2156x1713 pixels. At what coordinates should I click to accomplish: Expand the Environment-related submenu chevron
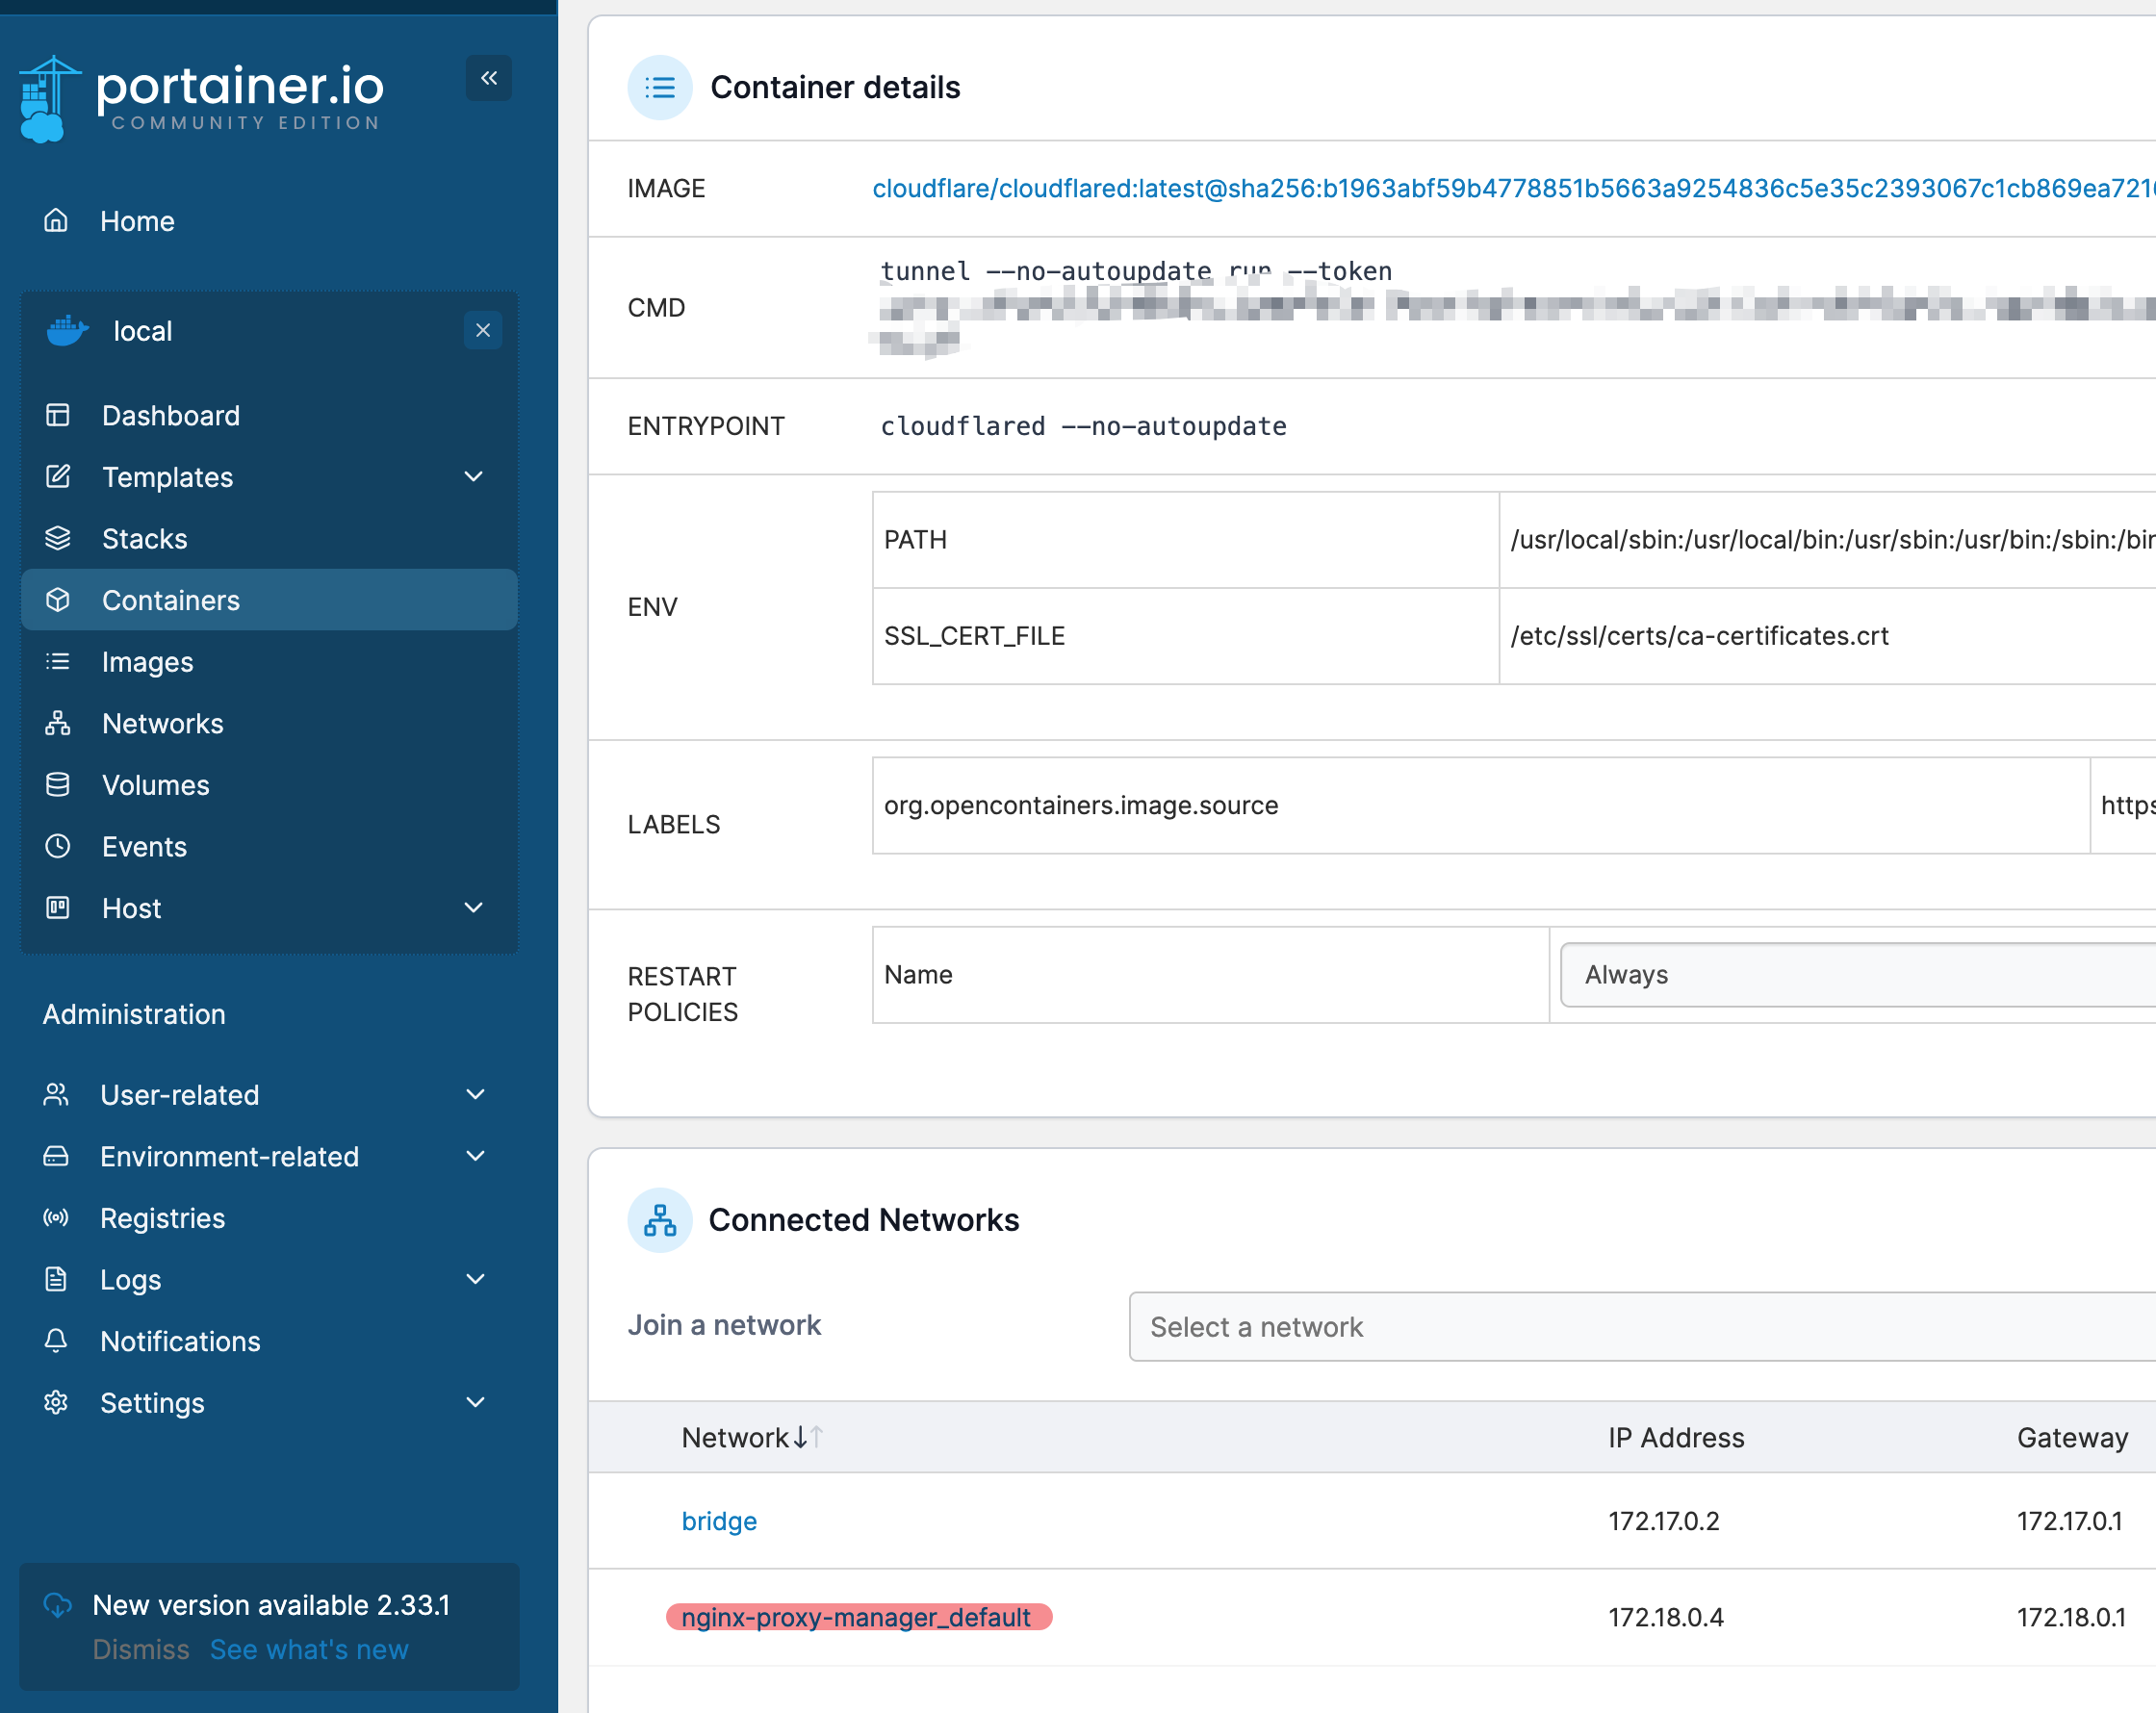click(476, 1156)
